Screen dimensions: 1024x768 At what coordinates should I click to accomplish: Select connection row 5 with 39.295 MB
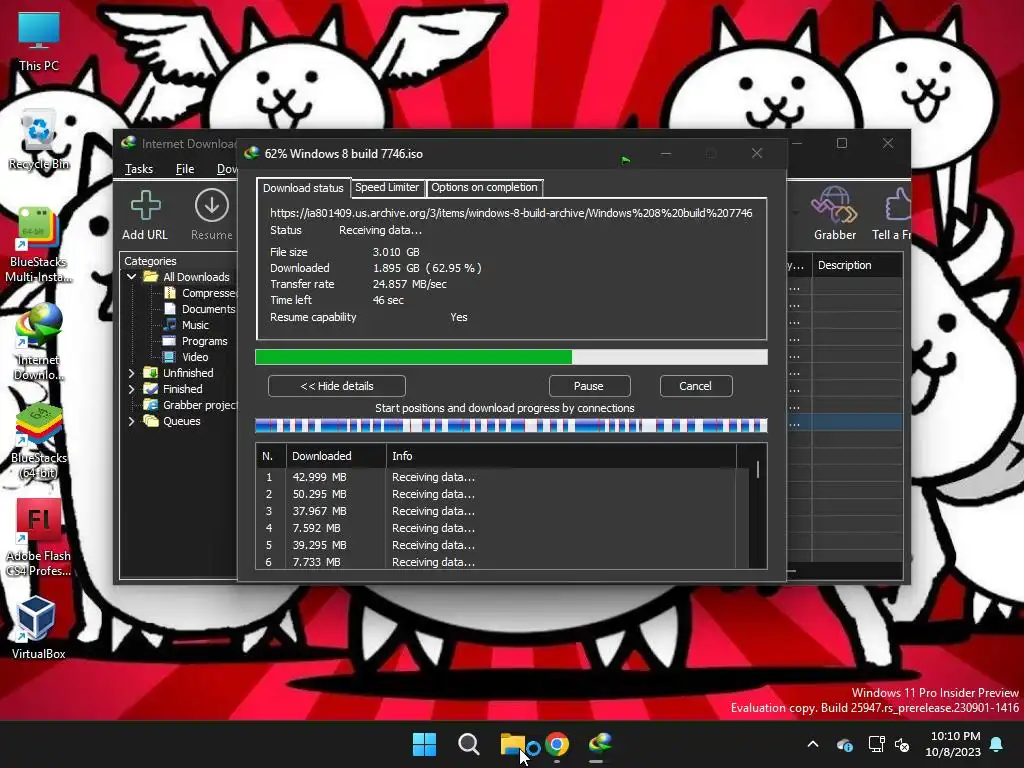coord(502,545)
